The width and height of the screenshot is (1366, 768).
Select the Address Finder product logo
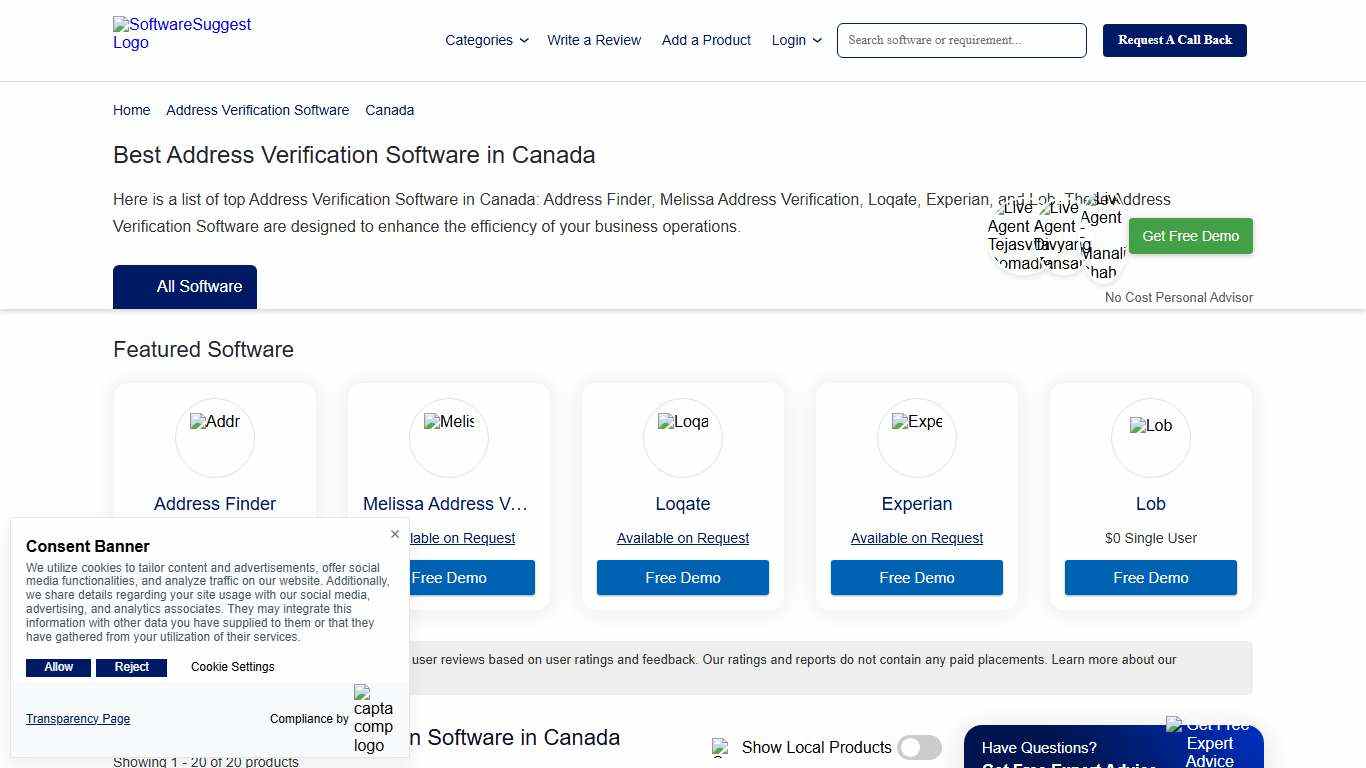(214, 437)
